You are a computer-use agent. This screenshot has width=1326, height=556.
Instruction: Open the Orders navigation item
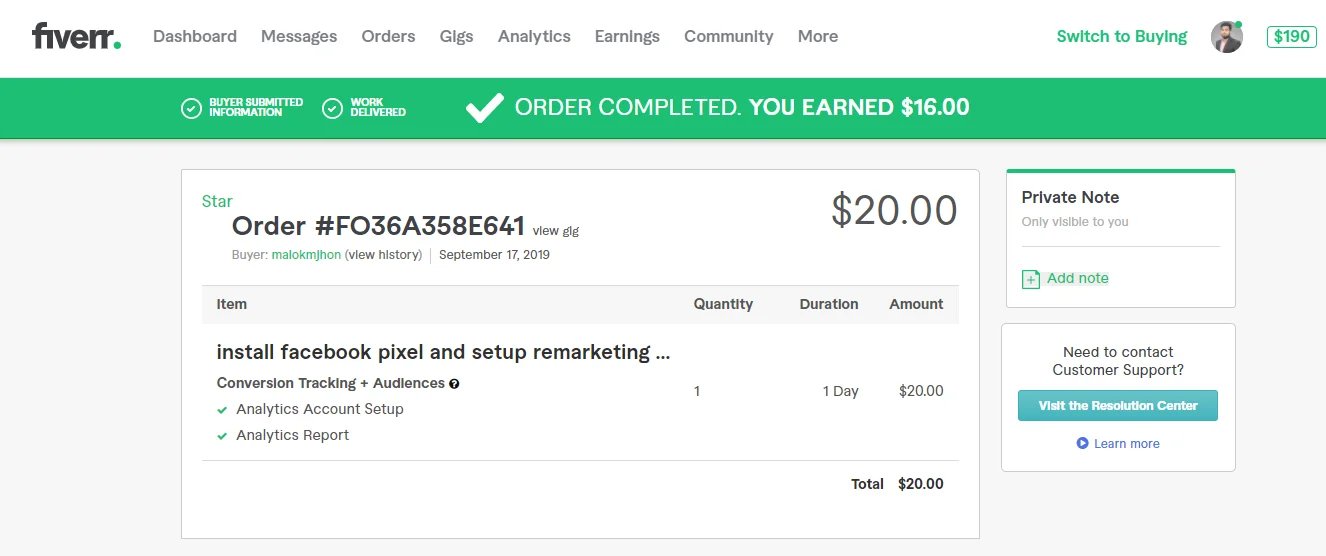[x=388, y=36]
